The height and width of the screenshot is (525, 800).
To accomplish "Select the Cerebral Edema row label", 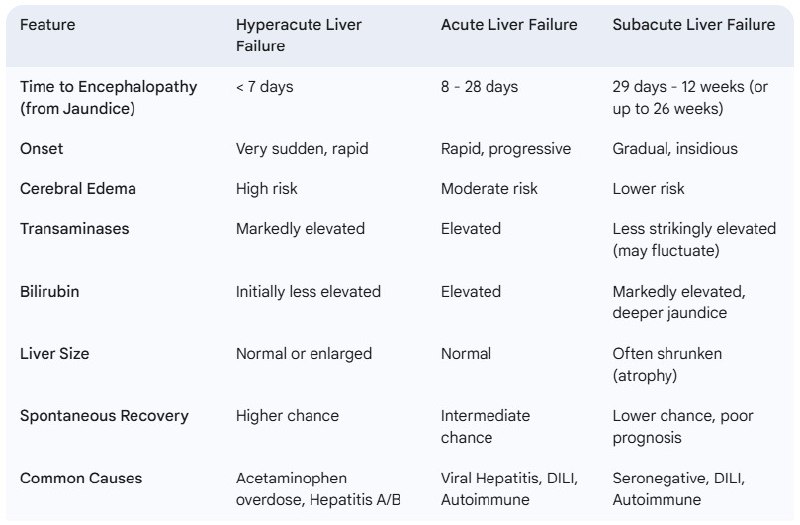I will (78, 189).
